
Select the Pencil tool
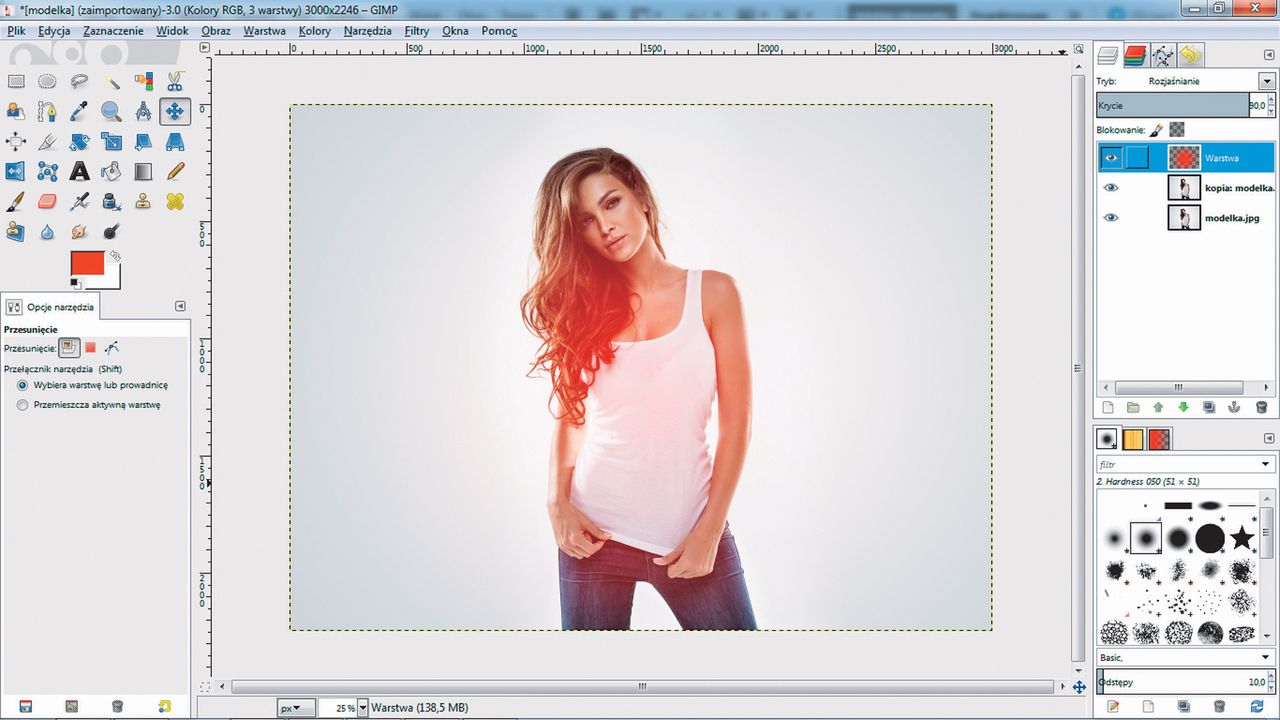click(x=175, y=172)
